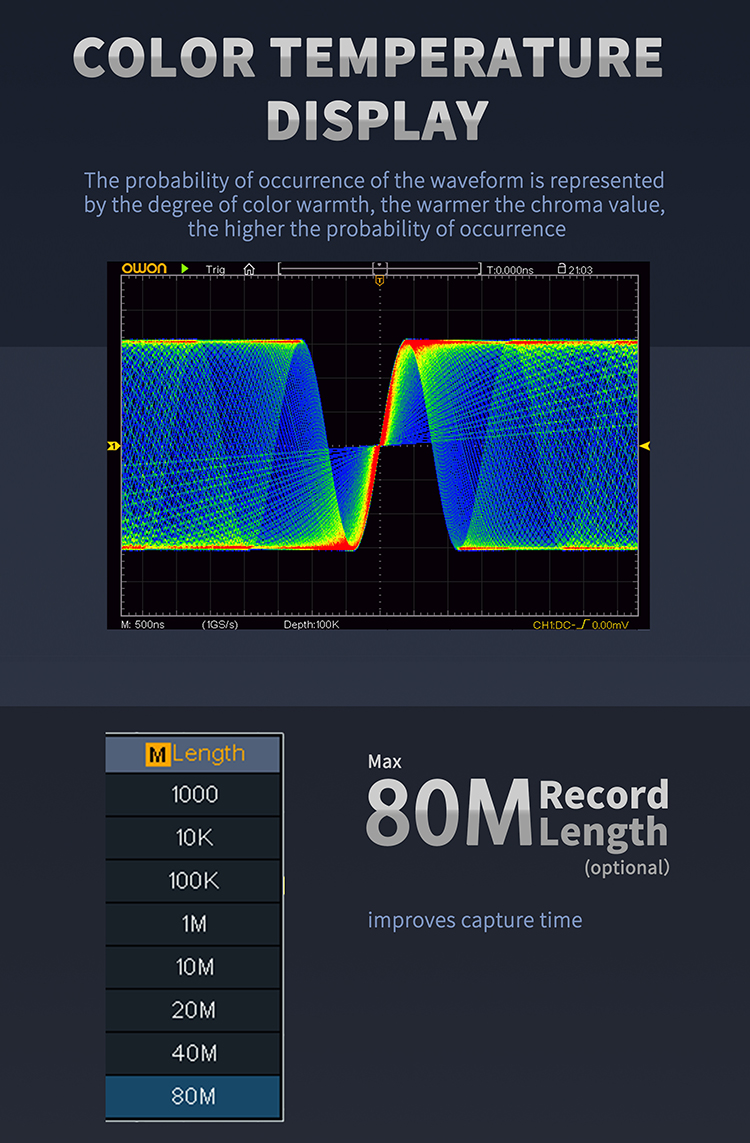Set record length to 10M

click(x=194, y=967)
